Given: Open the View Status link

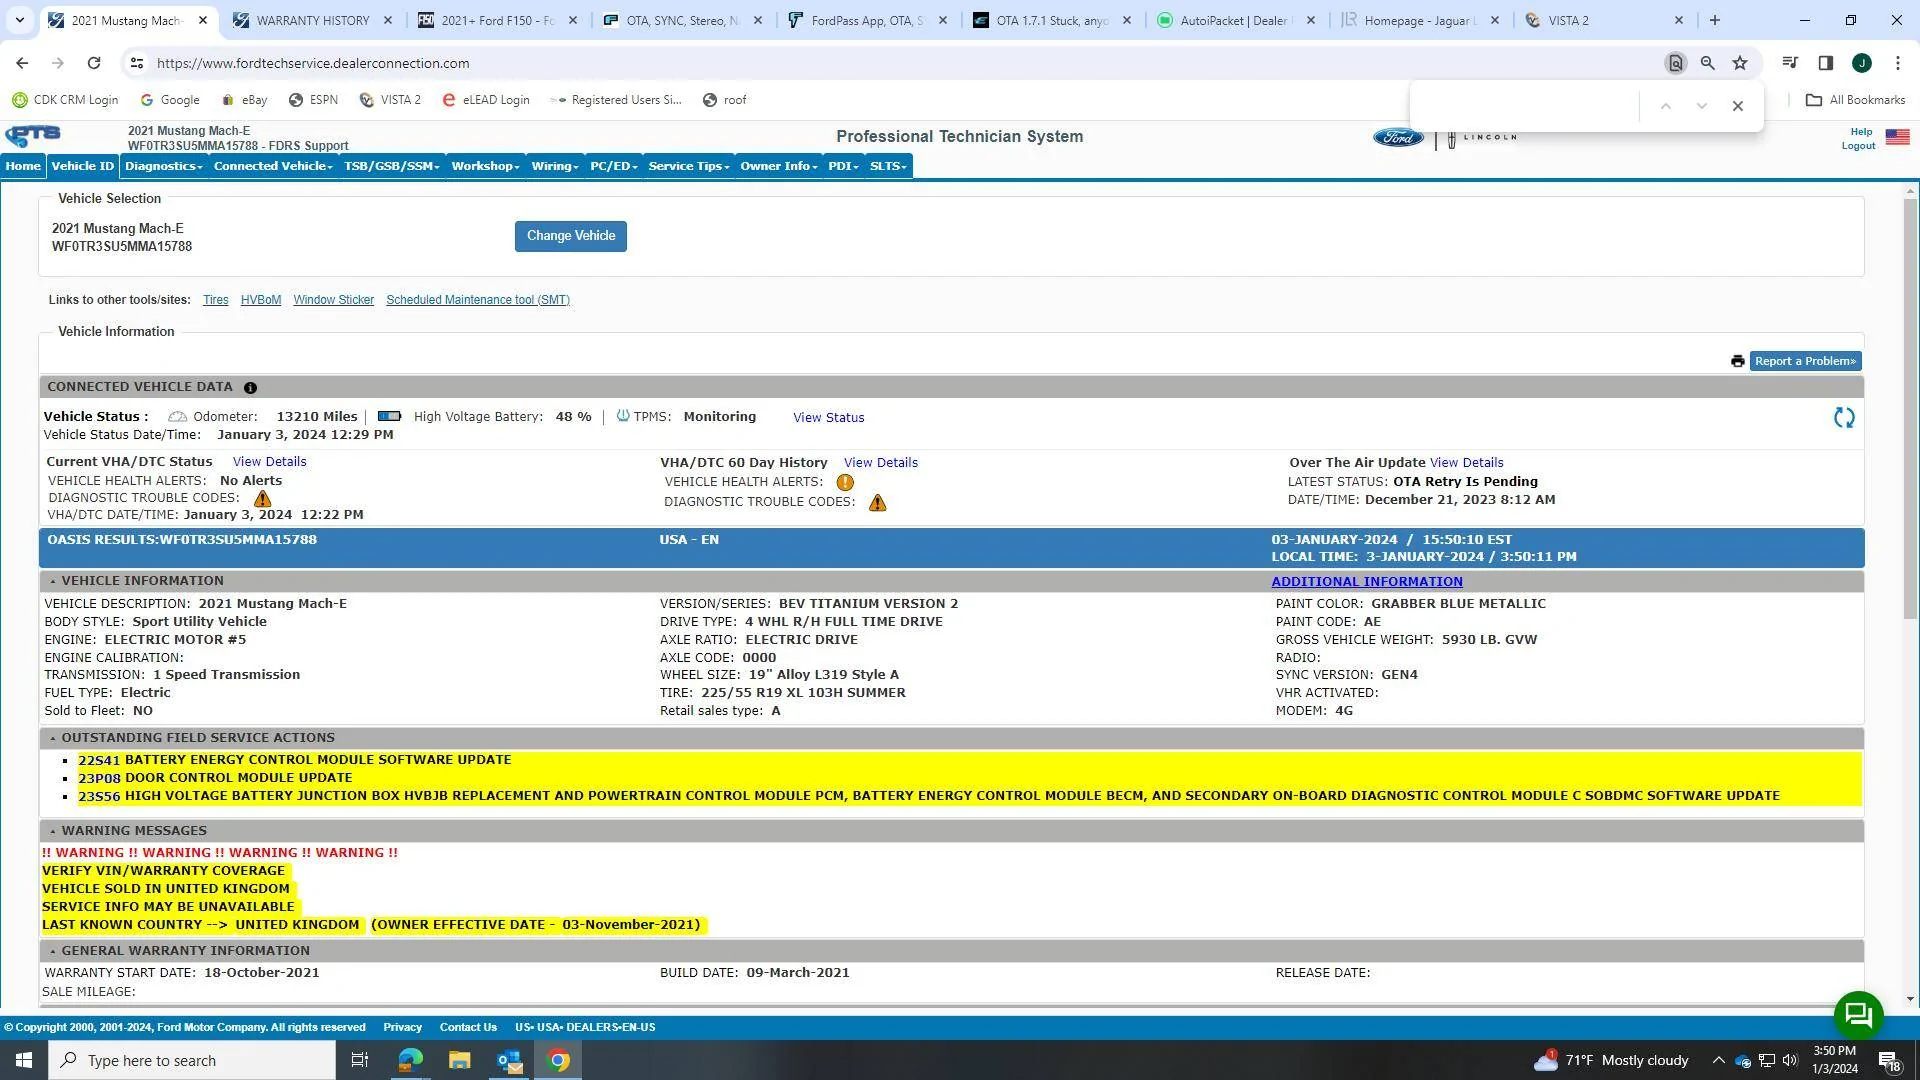Looking at the screenshot, I should click(x=828, y=418).
